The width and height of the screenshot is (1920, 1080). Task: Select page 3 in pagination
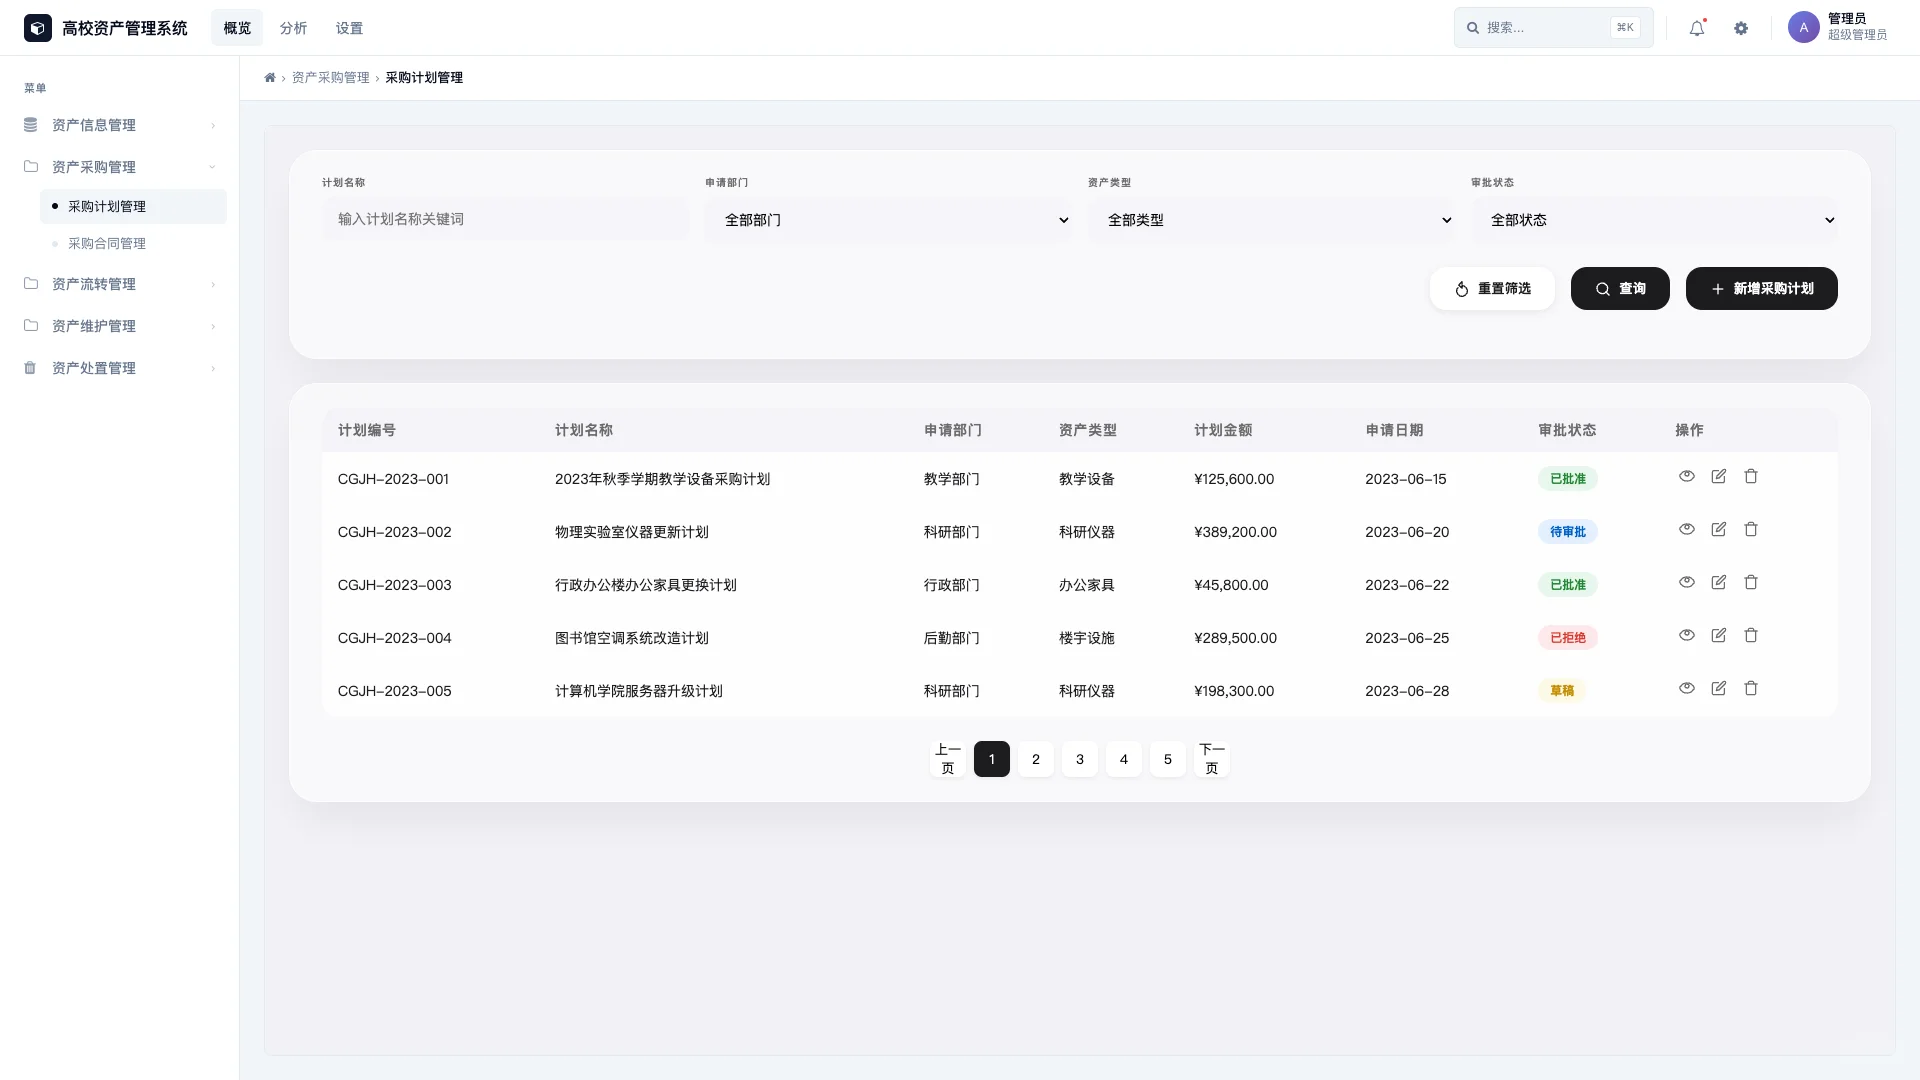click(x=1080, y=759)
